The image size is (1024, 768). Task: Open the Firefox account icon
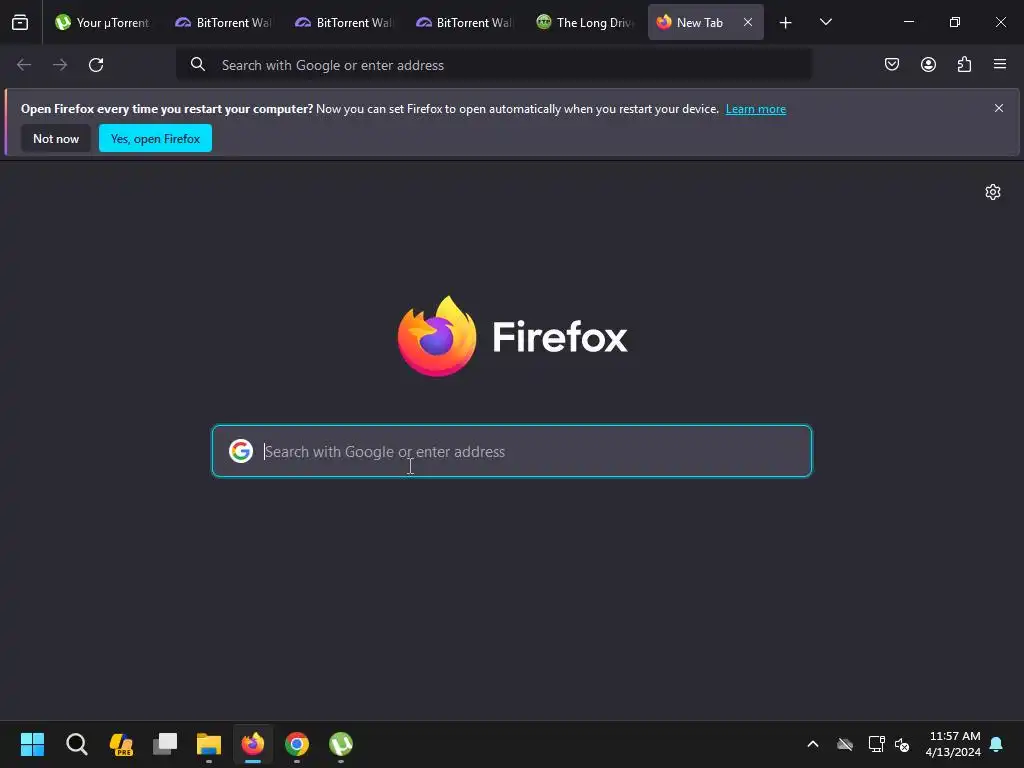tap(928, 64)
